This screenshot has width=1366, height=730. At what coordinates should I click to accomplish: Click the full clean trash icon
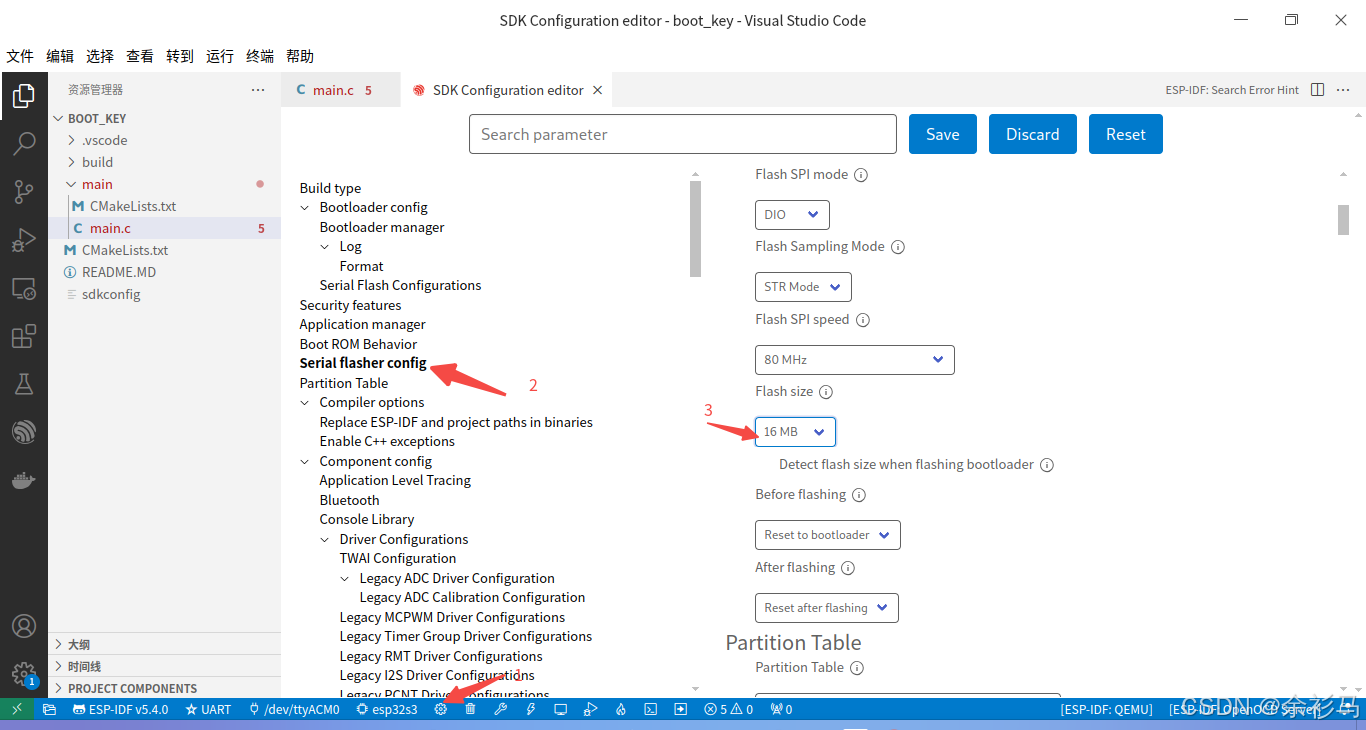tap(470, 709)
